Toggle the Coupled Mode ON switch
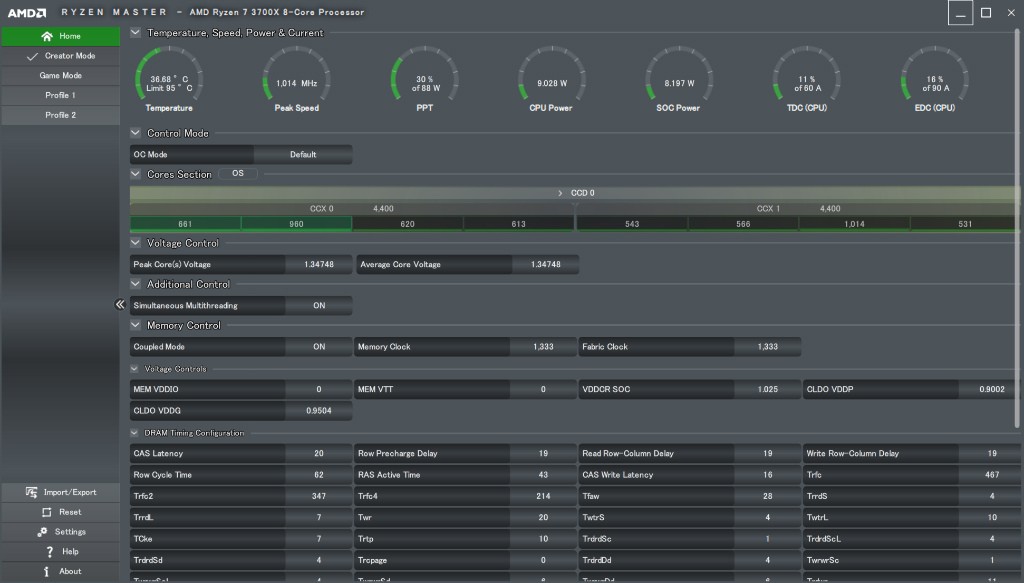 (319, 347)
